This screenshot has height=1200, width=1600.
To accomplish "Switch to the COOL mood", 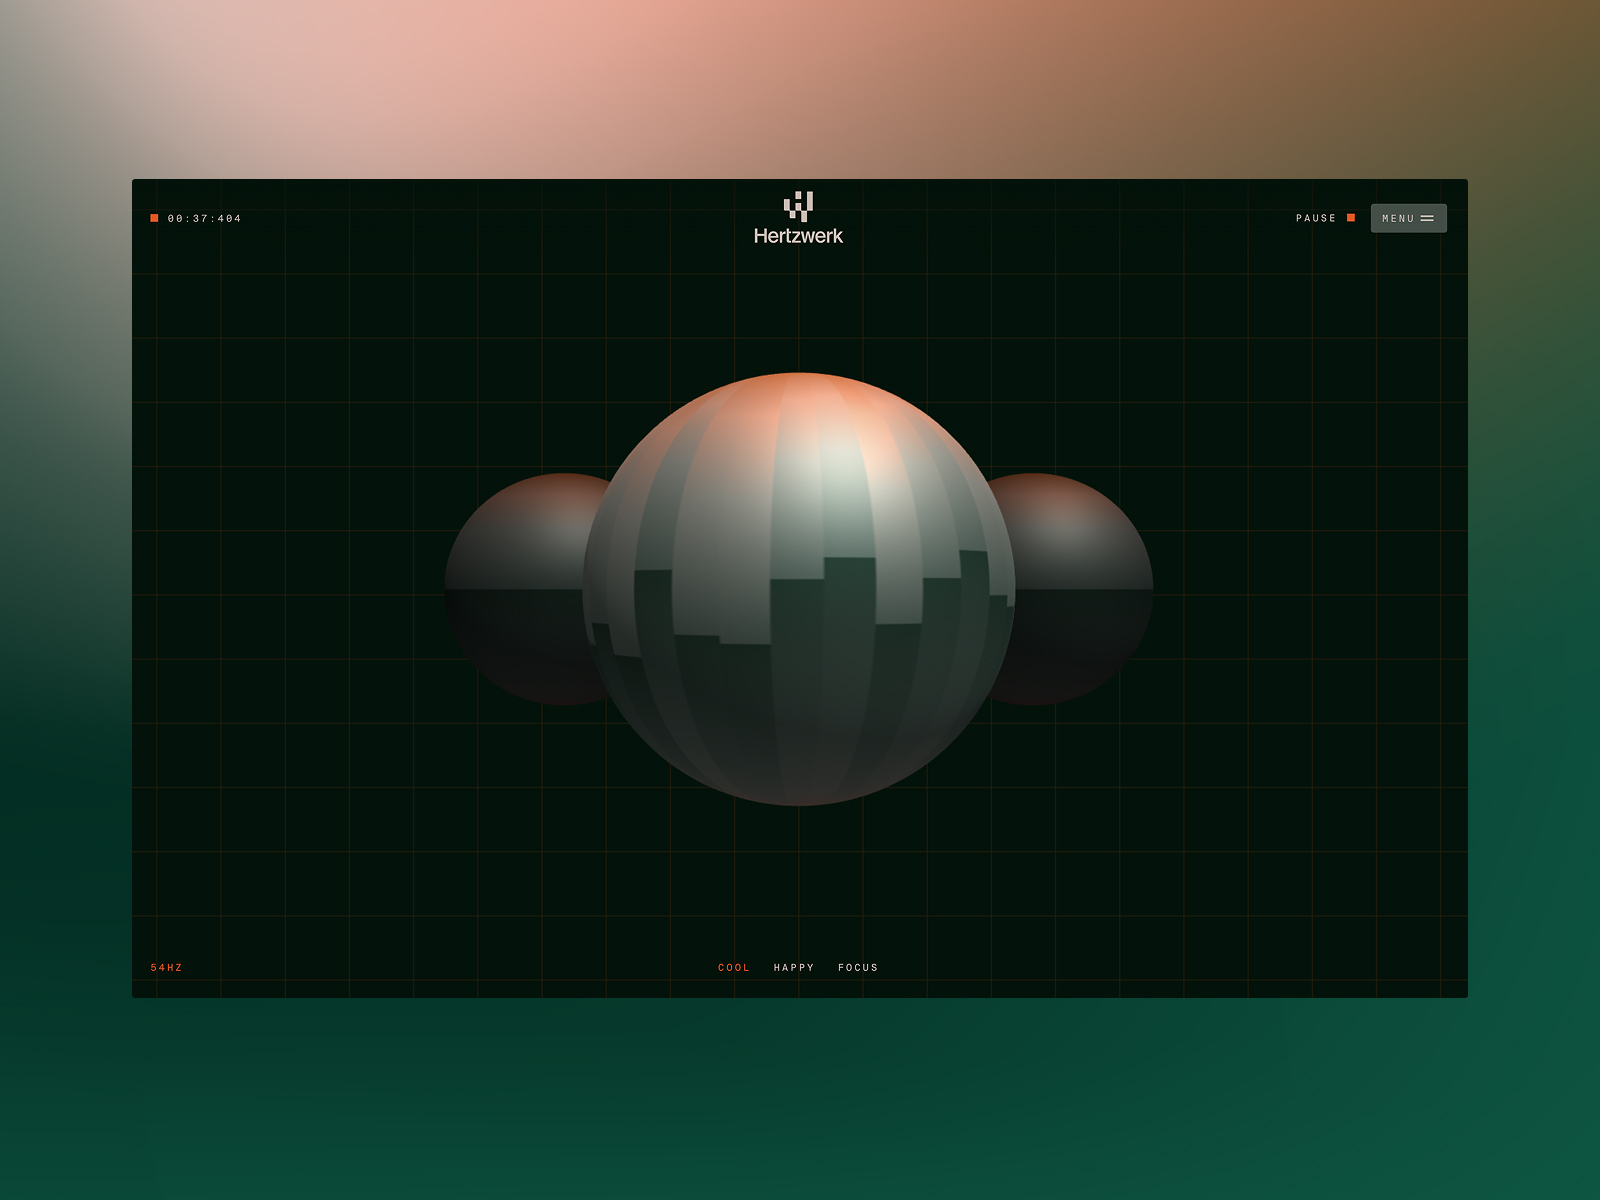I will click(733, 968).
